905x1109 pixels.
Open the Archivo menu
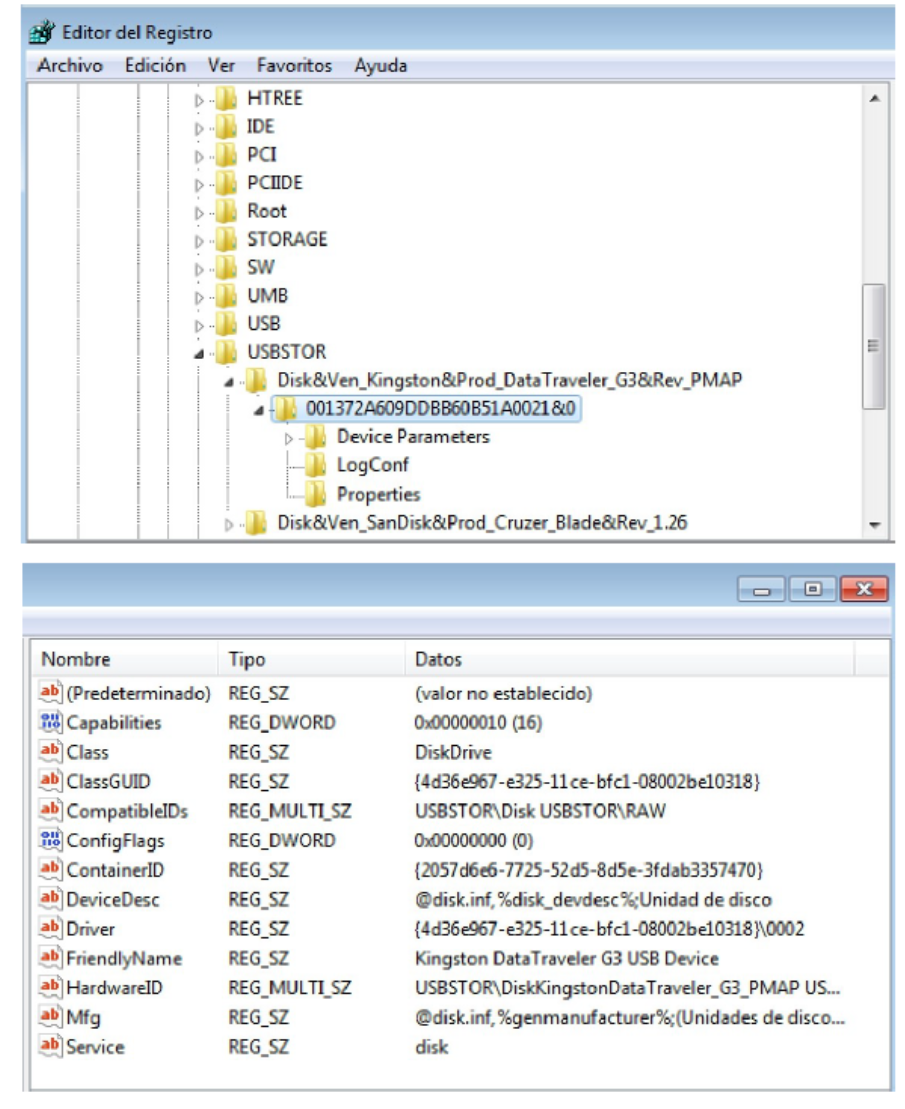[x=69, y=66]
